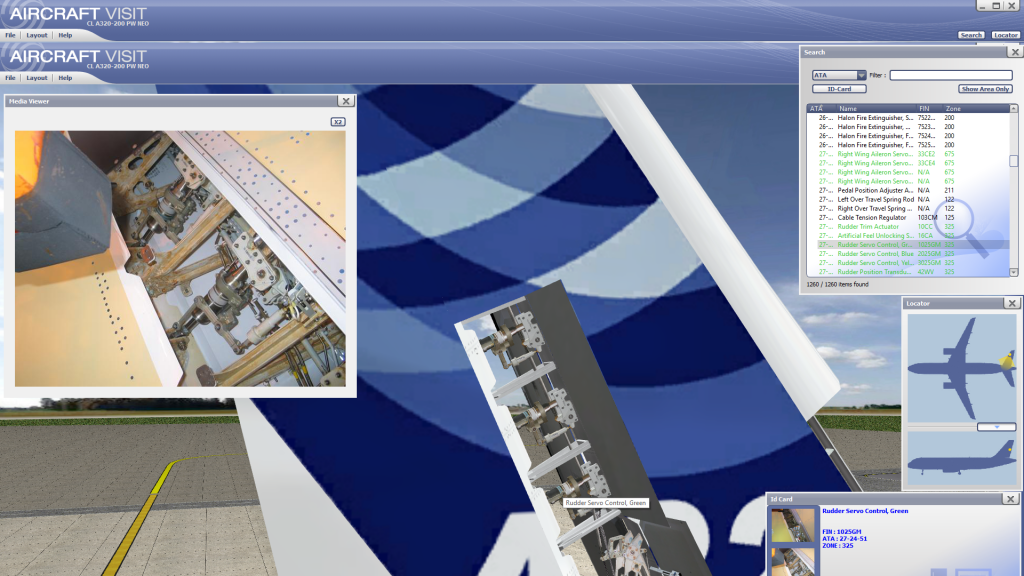Select the Rudder Position Transducer row
Image resolution: width=1024 pixels, height=576 pixels.
(x=909, y=272)
